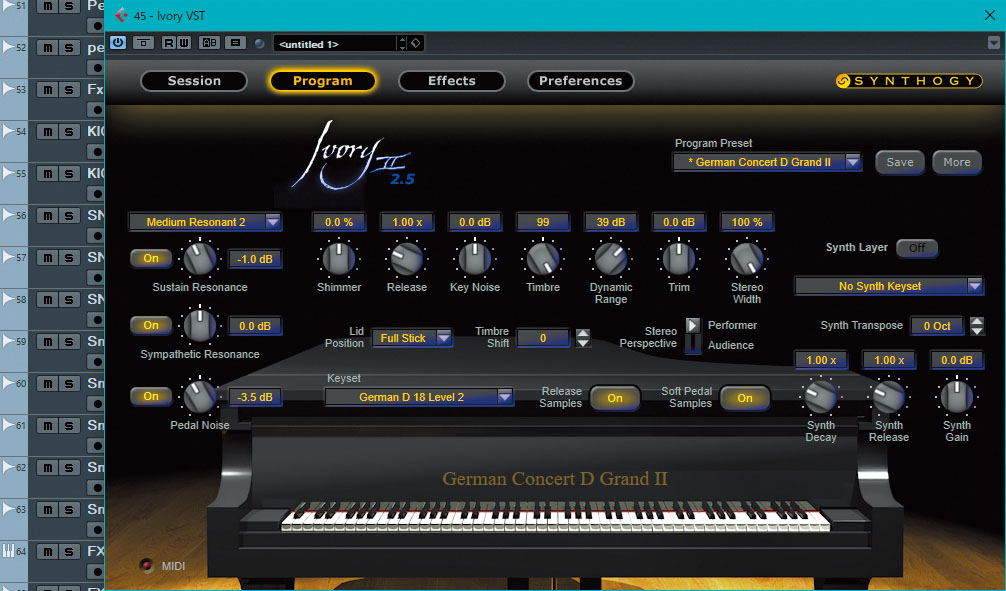Image resolution: width=1006 pixels, height=591 pixels.
Task: Open Lid Position Full Stick dropdown
Action: pyautogui.click(x=412, y=338)
